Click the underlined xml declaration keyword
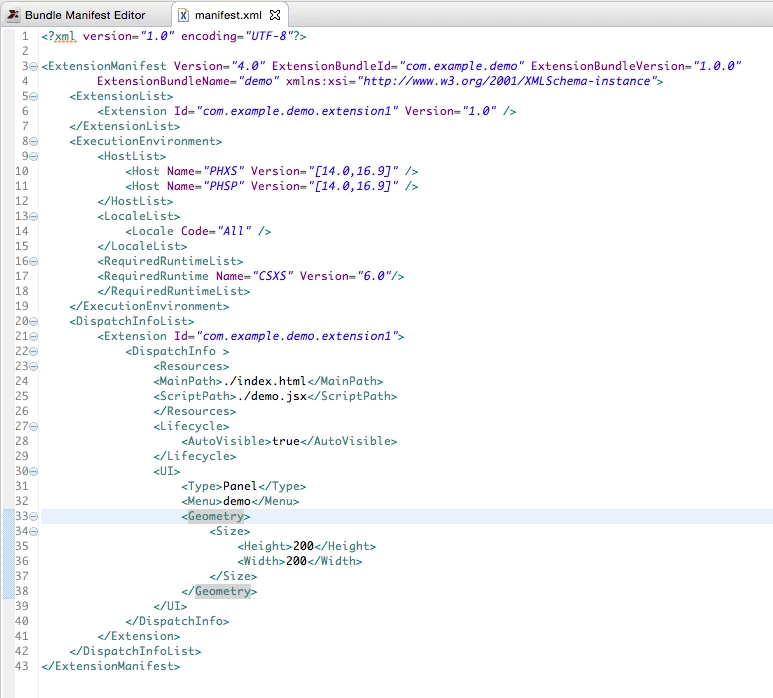Screen dimensions: 773x698 tap(65, 36)
